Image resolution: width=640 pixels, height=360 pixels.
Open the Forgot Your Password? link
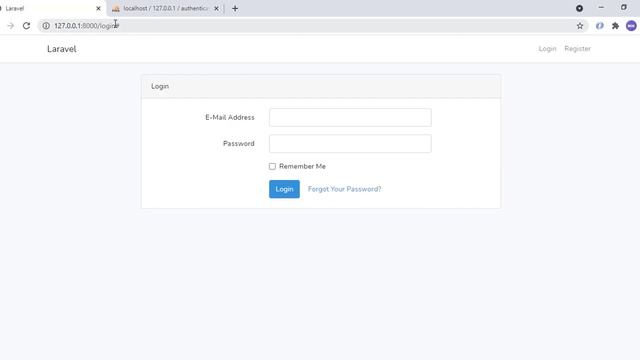tap(344, 189)
